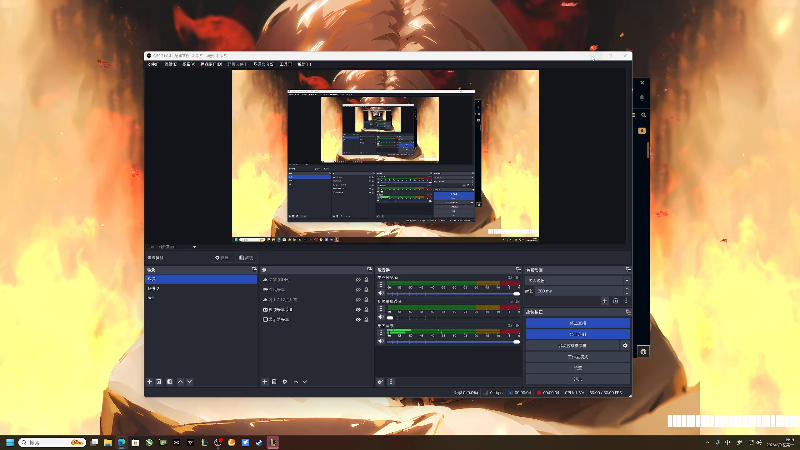Pop out the Audio Mixer dock panel
The image size is (800, 450).
click(518, 269)
